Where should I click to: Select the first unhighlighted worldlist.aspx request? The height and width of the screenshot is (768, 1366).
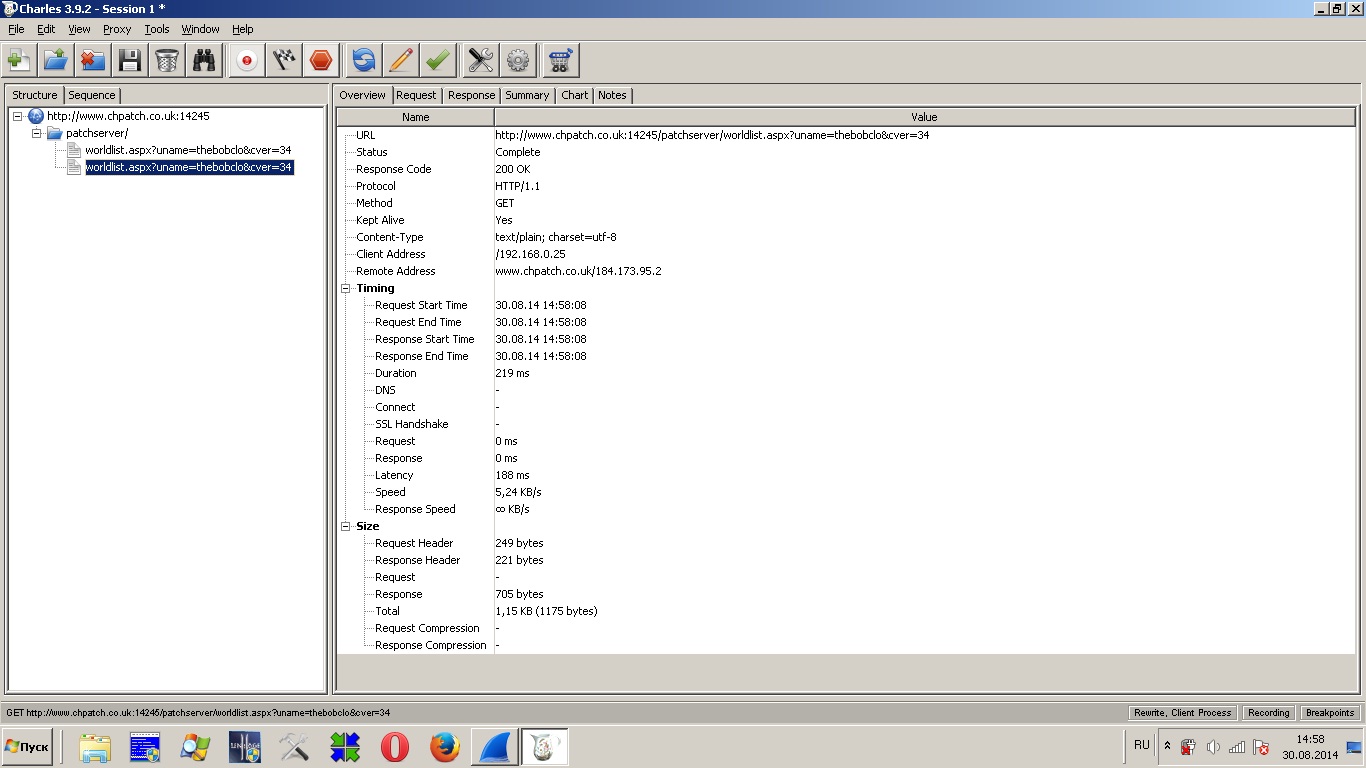[x=188, y=150]
